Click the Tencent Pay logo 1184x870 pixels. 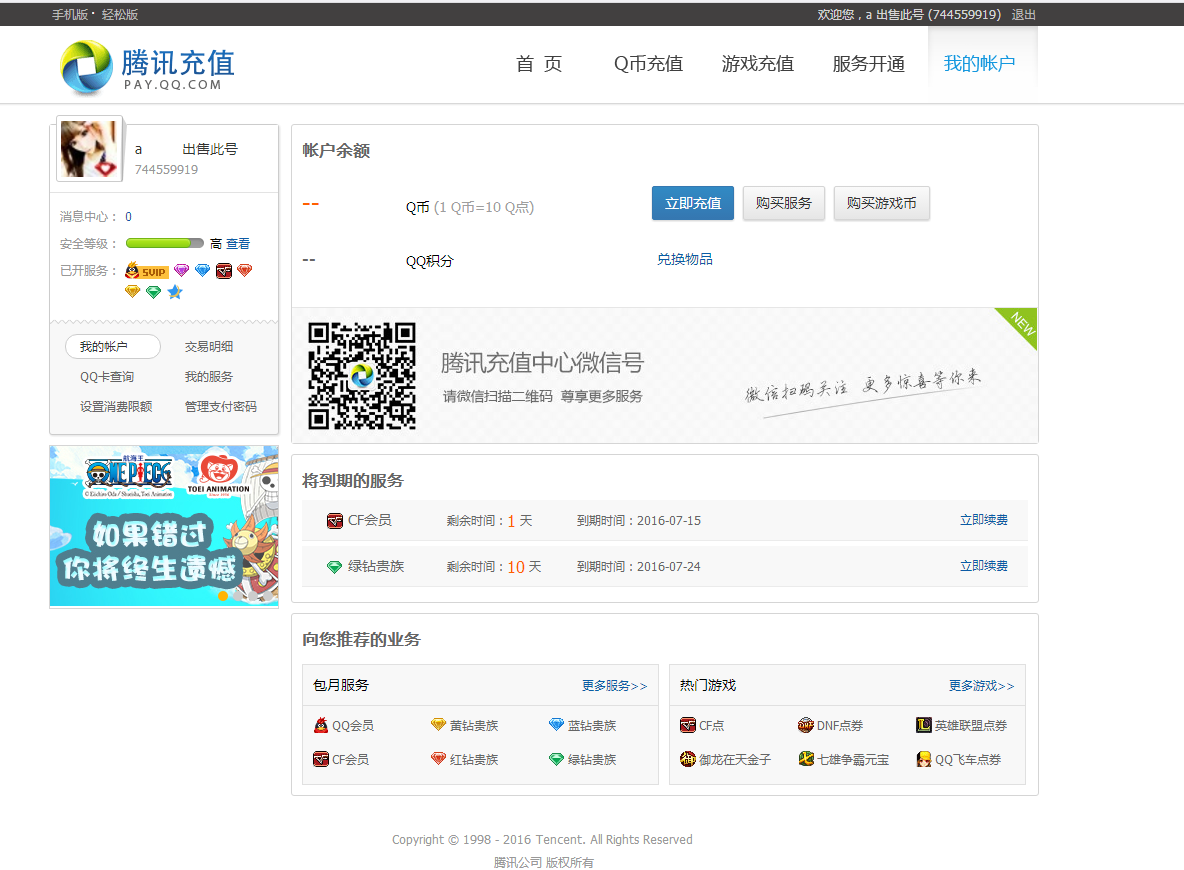[x=148, y=67]
